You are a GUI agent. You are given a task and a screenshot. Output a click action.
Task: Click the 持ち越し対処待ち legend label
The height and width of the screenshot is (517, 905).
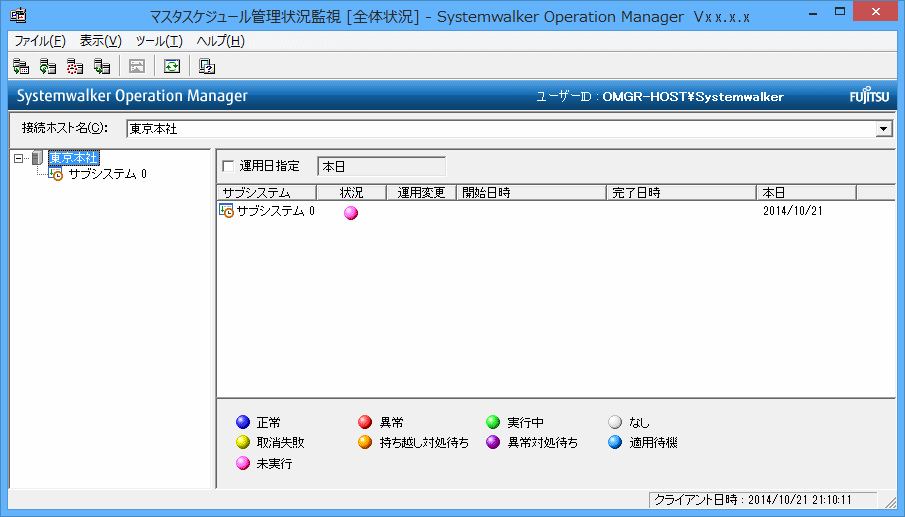pos(424,443)
